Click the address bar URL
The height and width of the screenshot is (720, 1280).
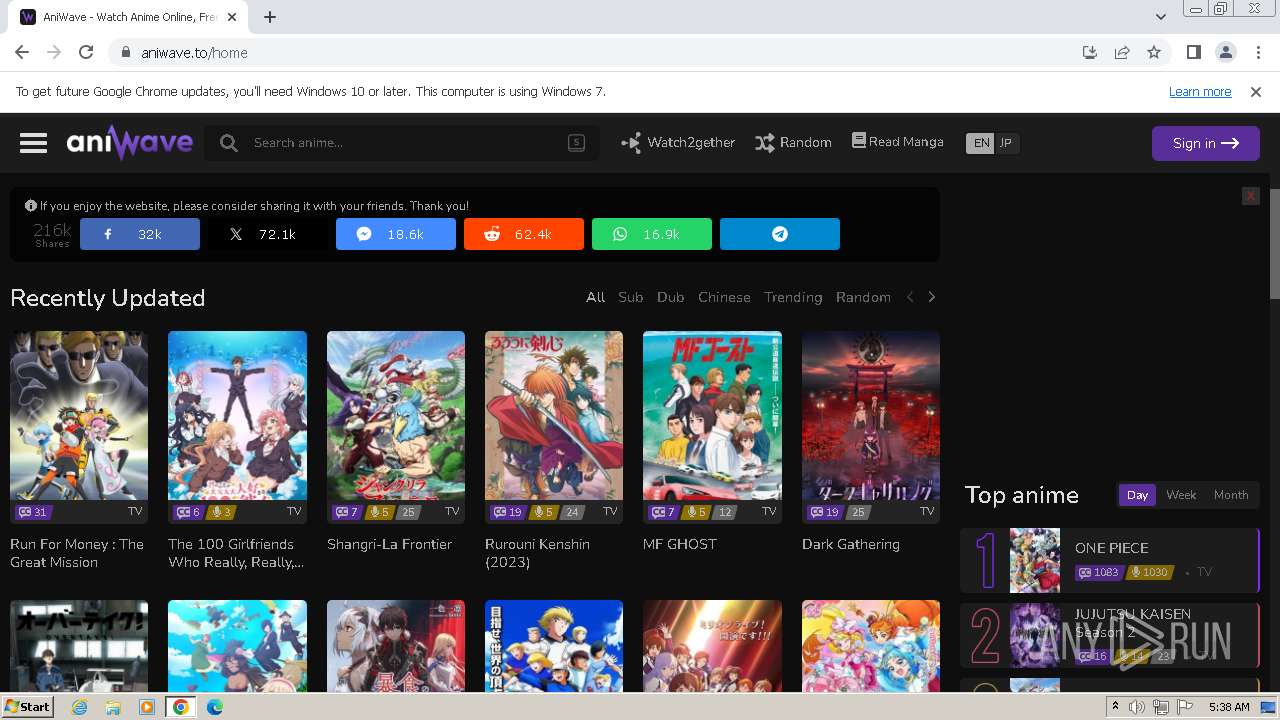[194, 53]
